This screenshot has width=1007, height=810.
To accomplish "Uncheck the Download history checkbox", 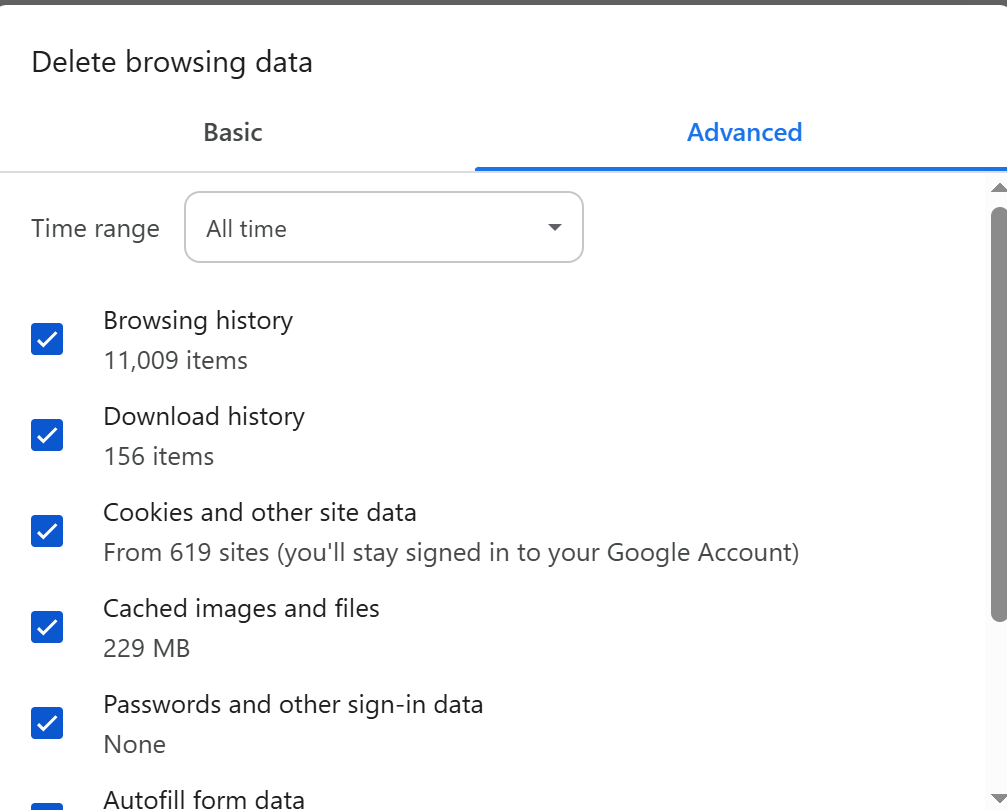I will pos(47,435).
